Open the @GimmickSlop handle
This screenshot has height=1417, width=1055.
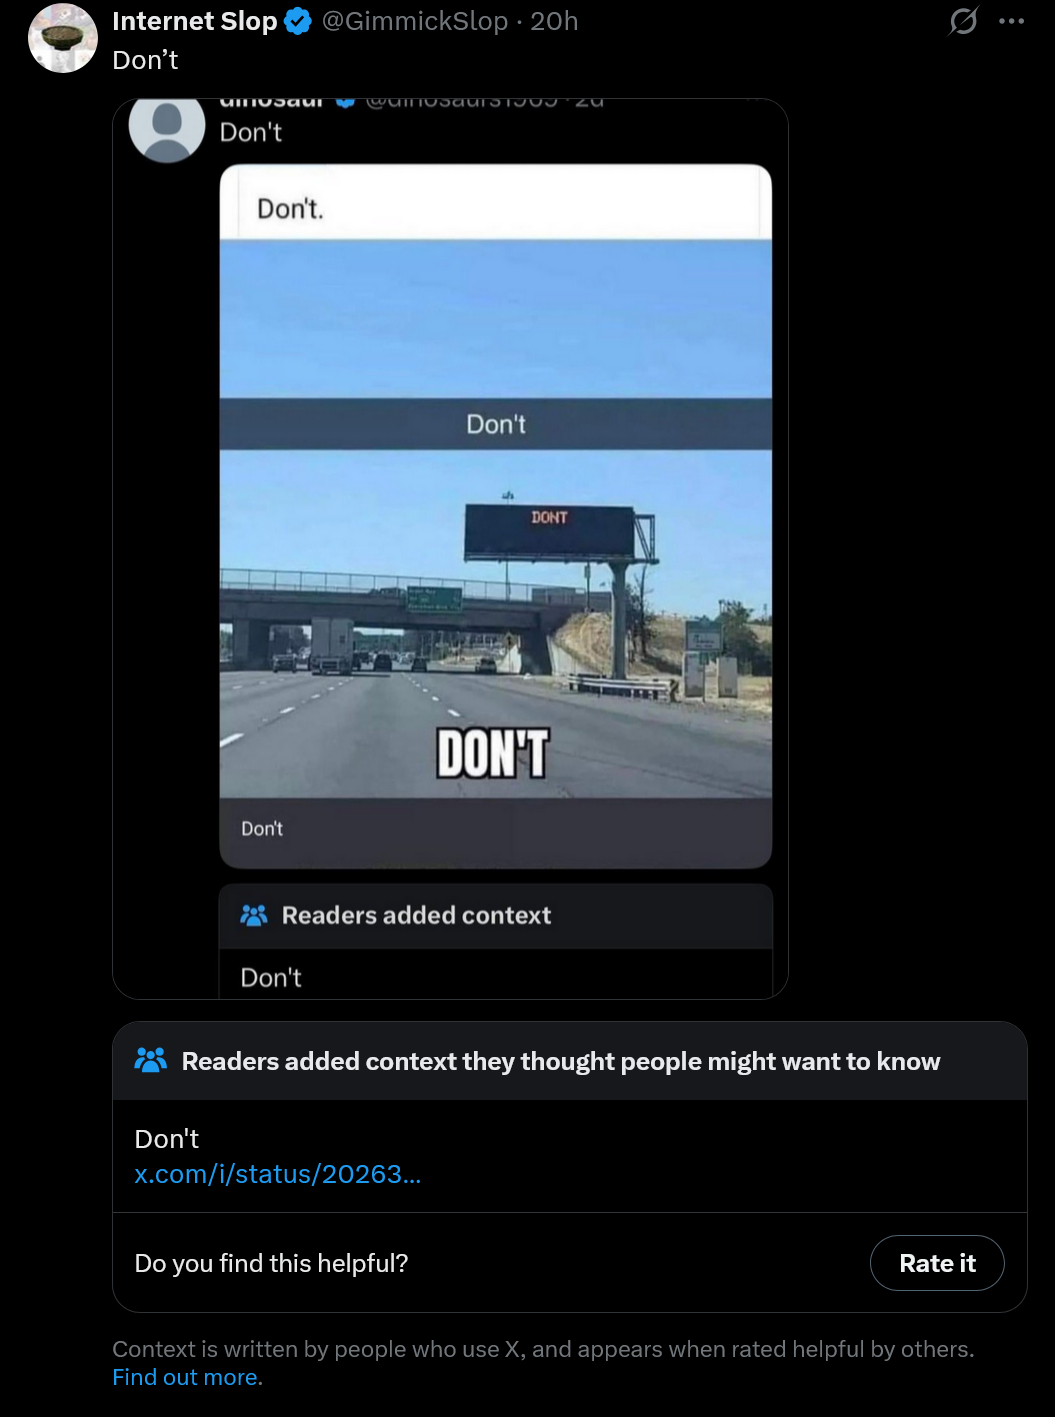(415, 21)
